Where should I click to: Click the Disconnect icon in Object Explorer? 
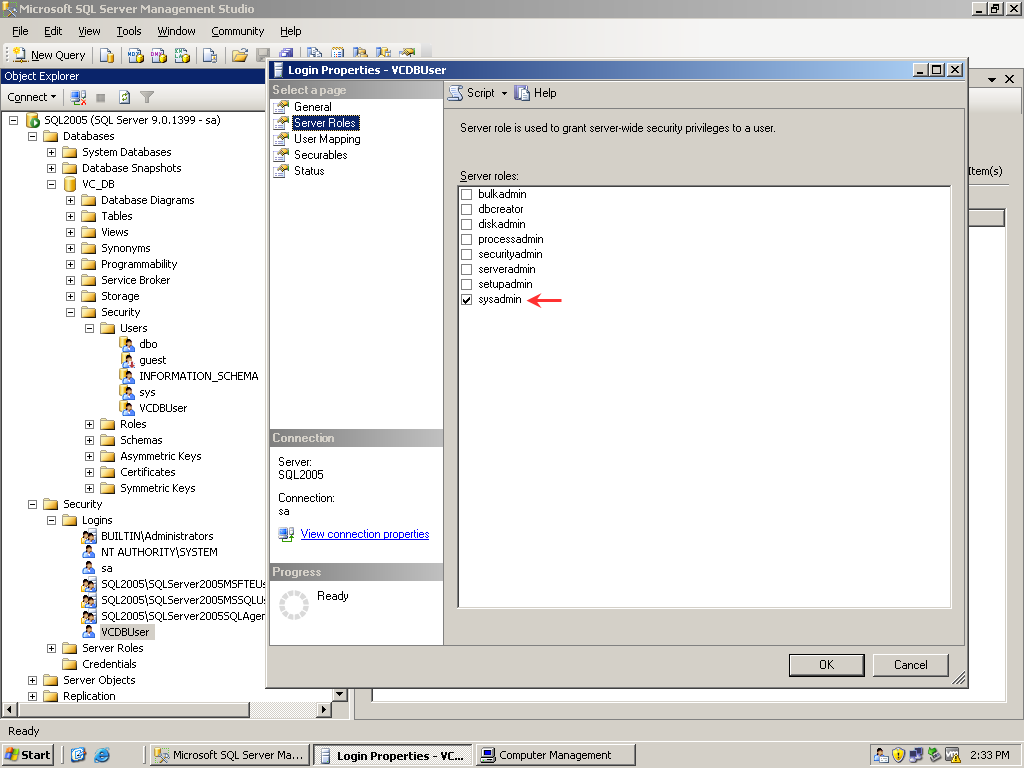[x=78, y=97]
